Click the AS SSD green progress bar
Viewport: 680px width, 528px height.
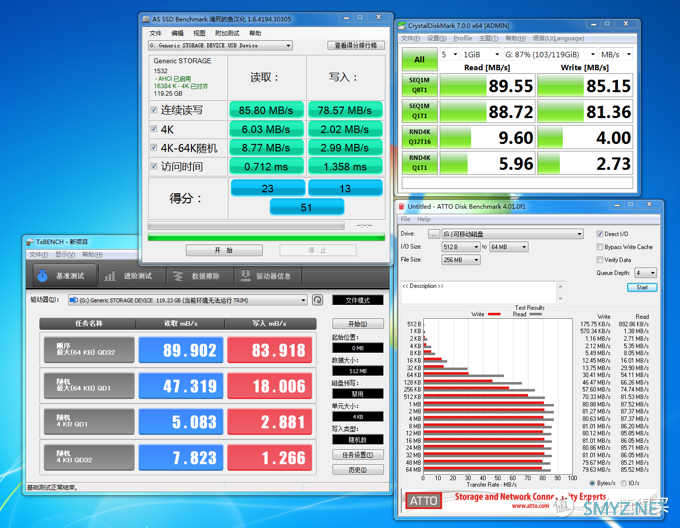tap(266, 237)
